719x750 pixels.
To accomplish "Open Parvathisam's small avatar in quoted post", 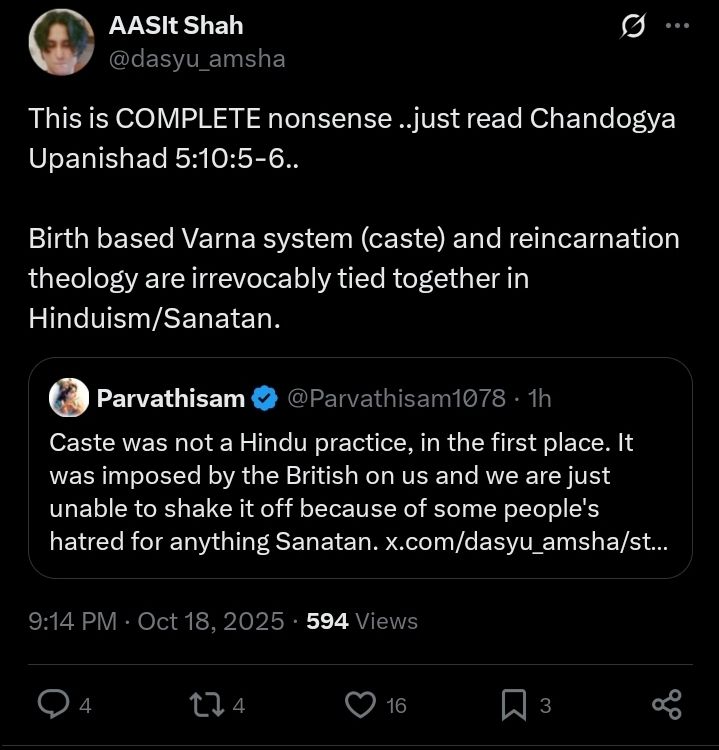I will (69, 399).
